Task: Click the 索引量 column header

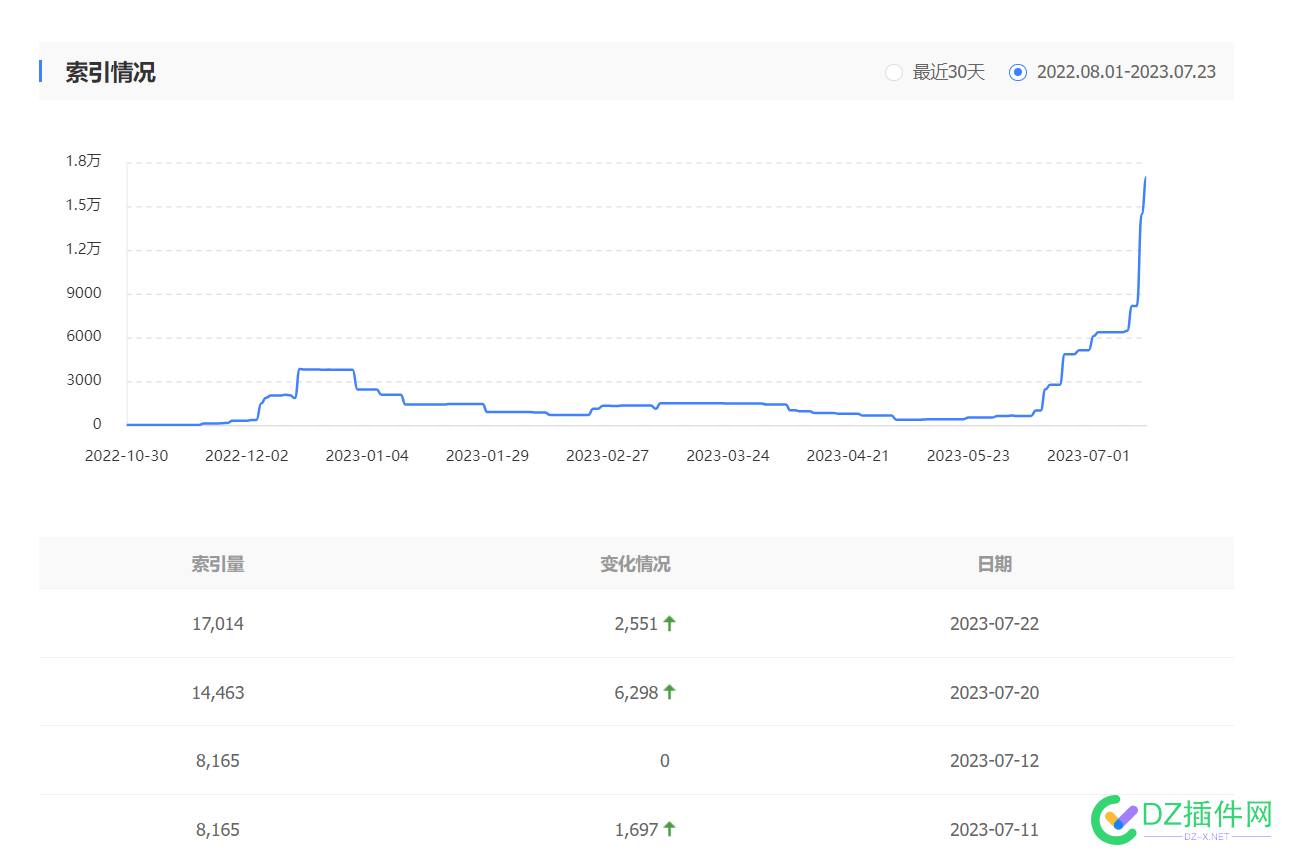Action: point(218,564)
